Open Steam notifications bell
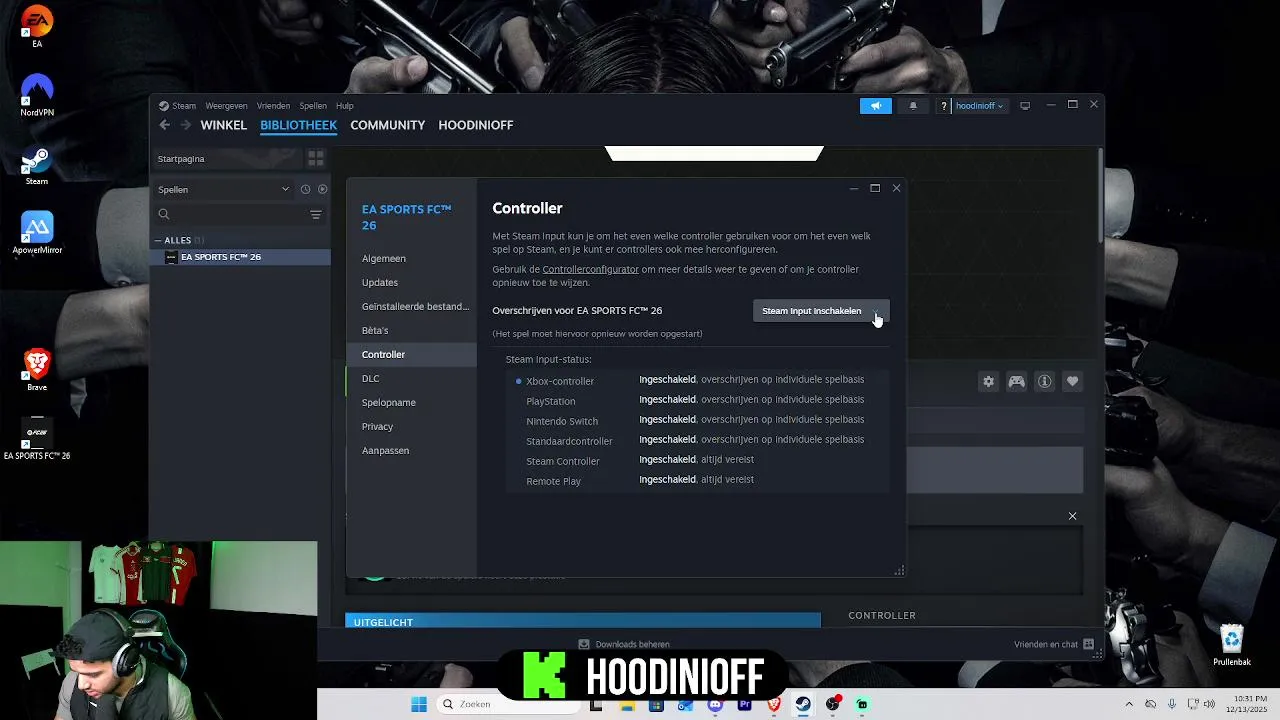Viewport: 1280px width, 720px height. [913, 106]
